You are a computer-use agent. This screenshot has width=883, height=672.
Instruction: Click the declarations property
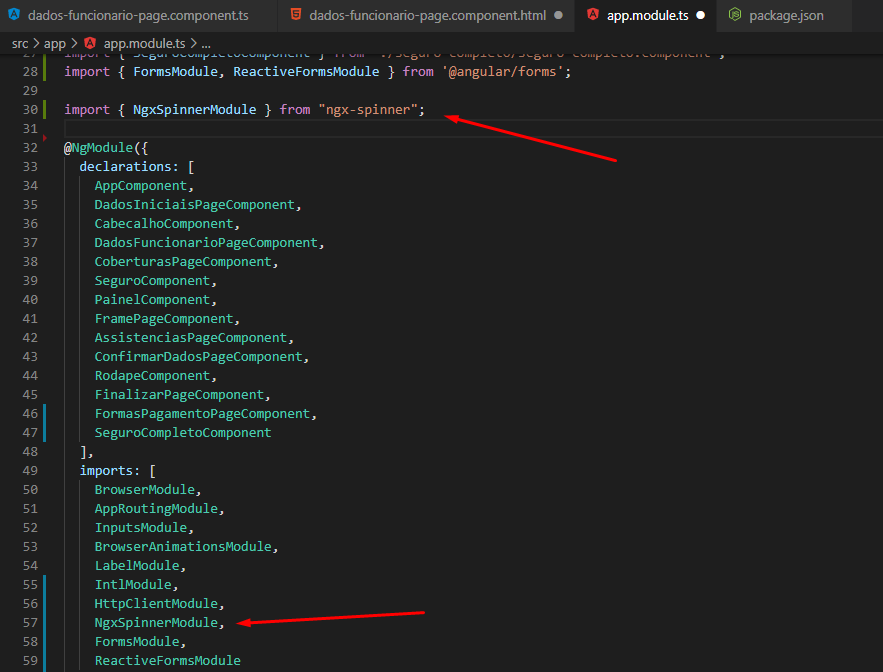125,167
